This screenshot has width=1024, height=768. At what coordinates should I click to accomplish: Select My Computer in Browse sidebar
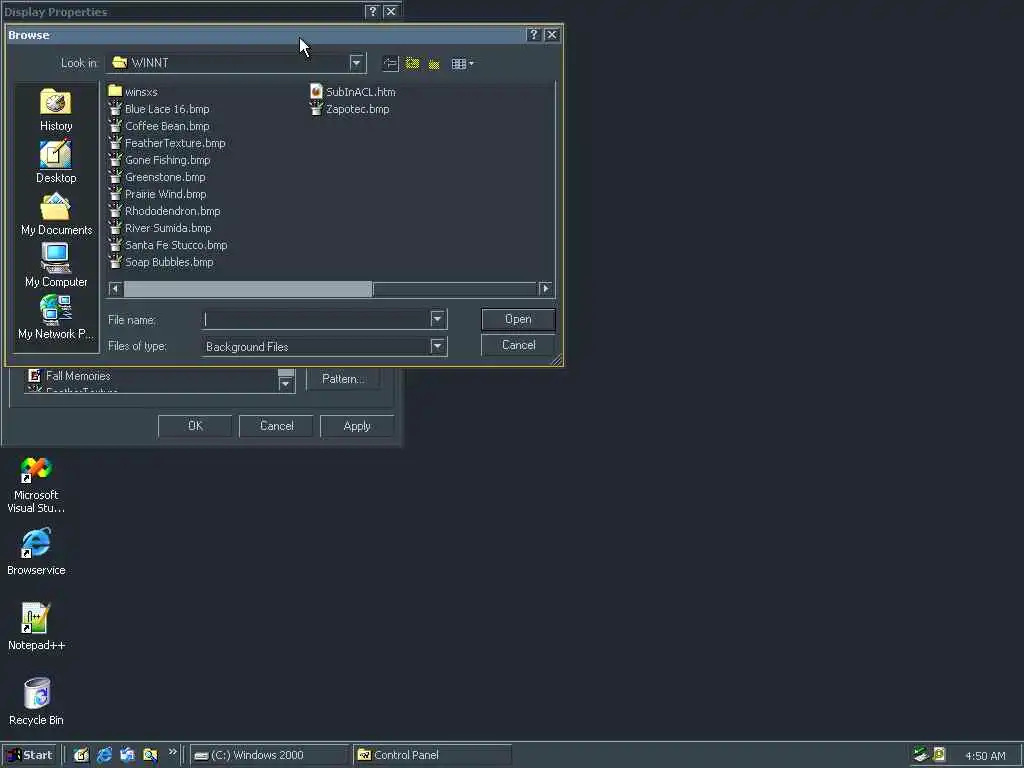[56, 266]
